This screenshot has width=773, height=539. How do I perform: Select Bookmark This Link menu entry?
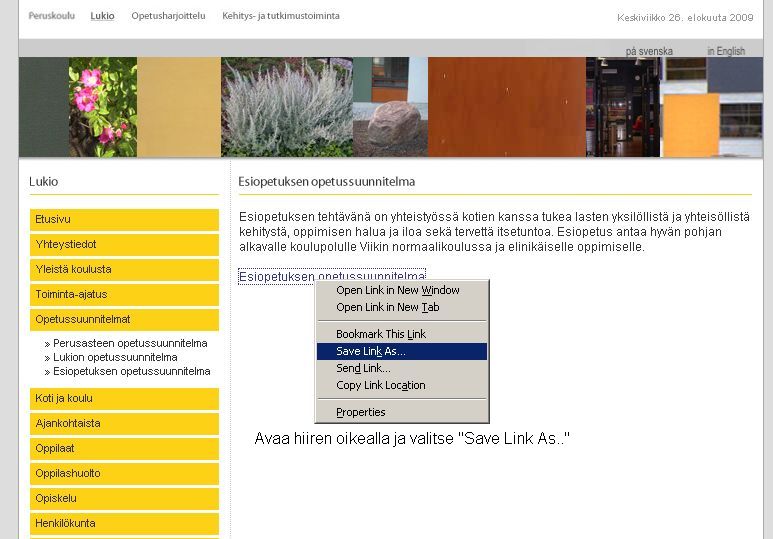coord(402,334)
